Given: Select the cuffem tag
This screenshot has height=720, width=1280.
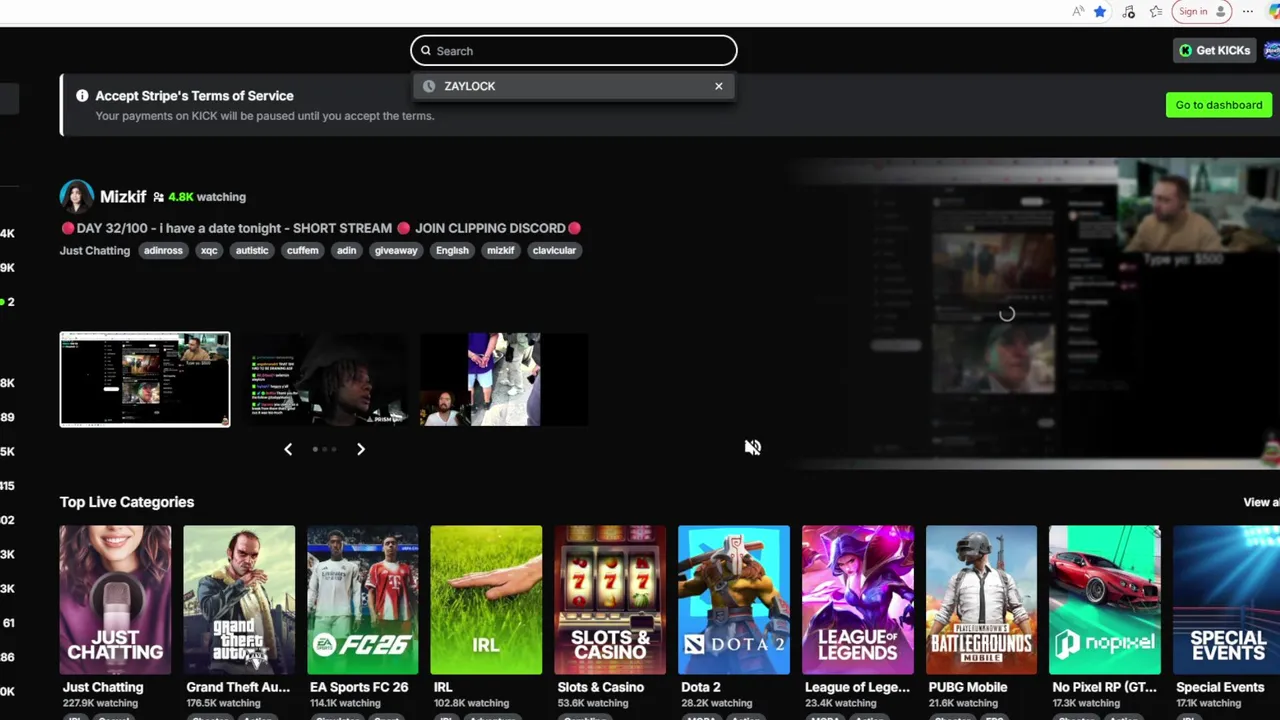Looking at the screenshot, I should point(302,251).
